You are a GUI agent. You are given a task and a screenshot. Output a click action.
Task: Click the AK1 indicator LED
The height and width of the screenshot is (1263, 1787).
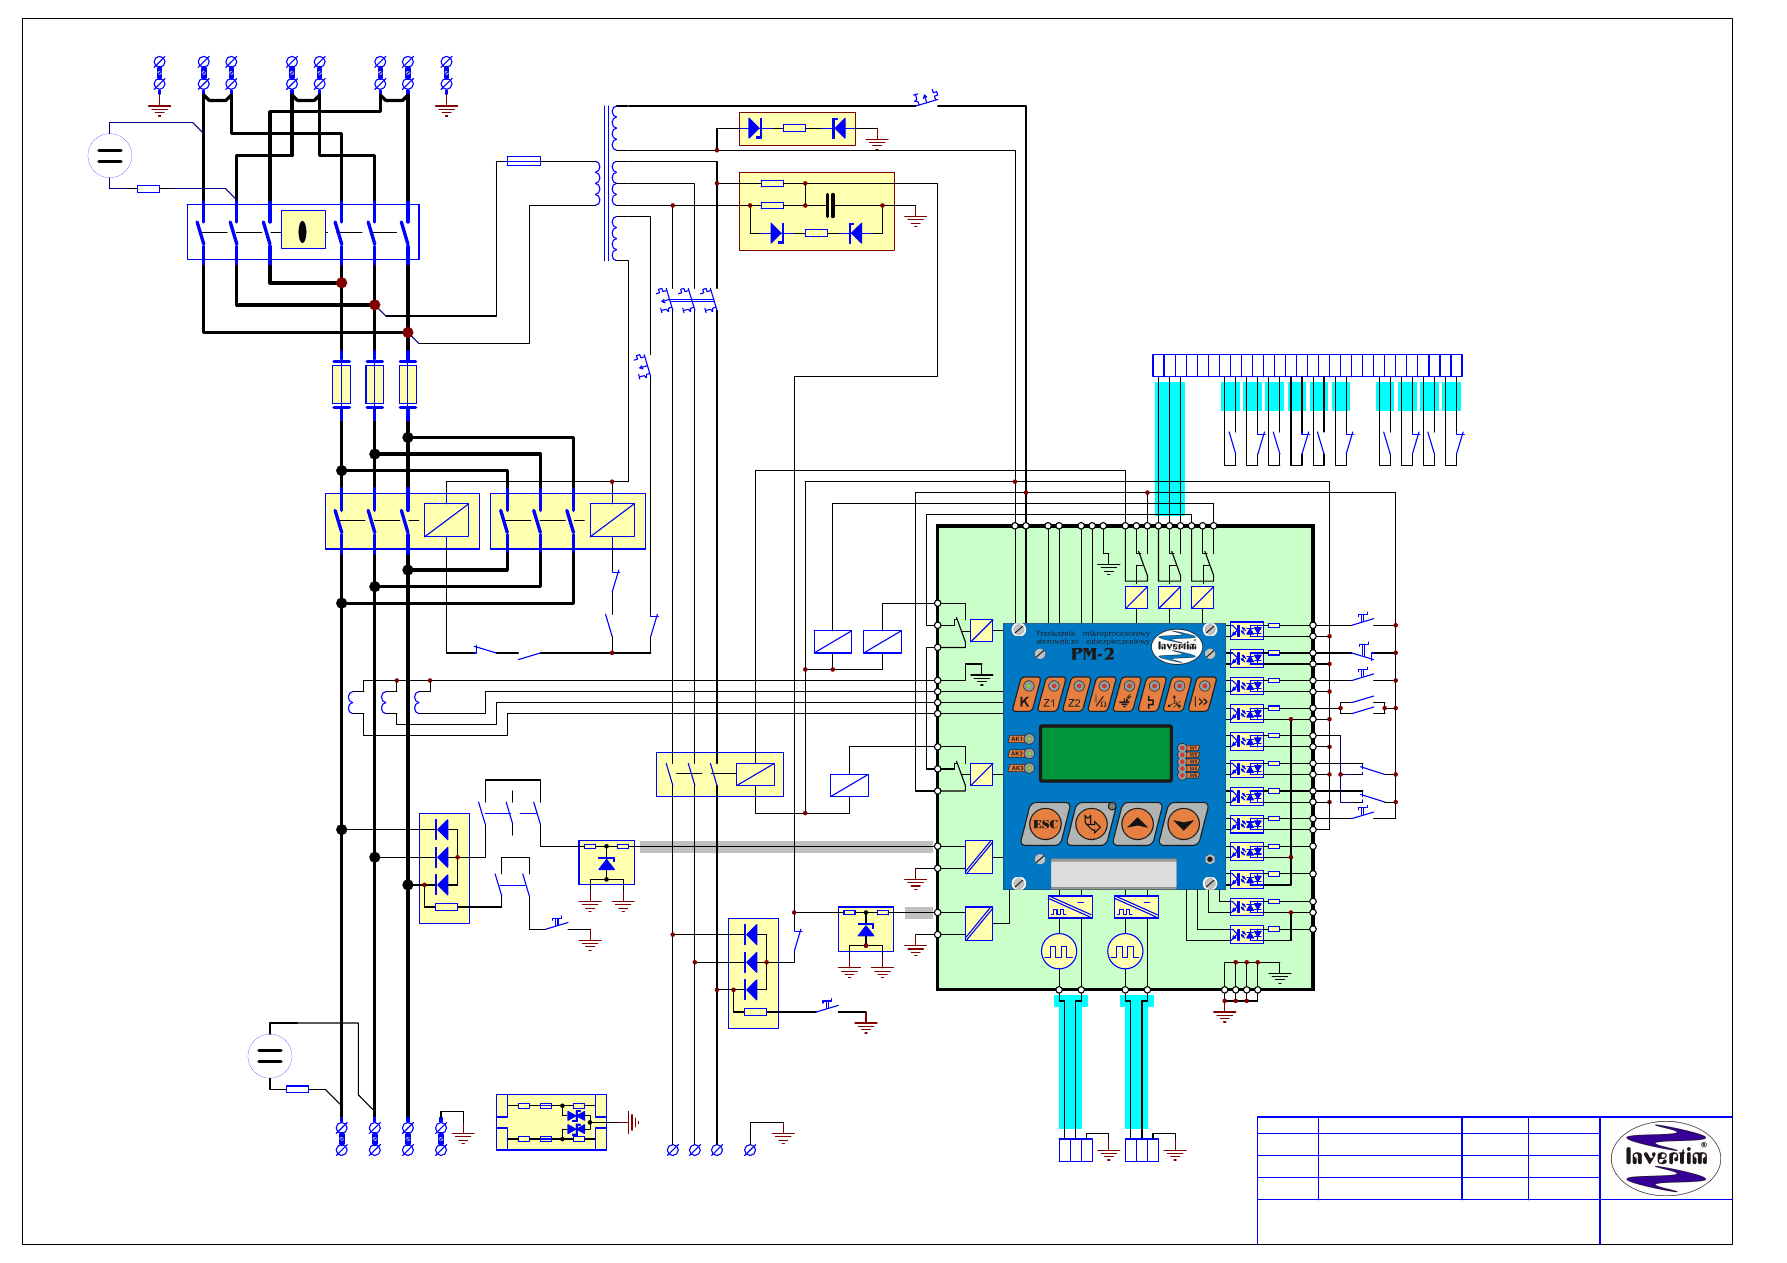point(1029,739)
